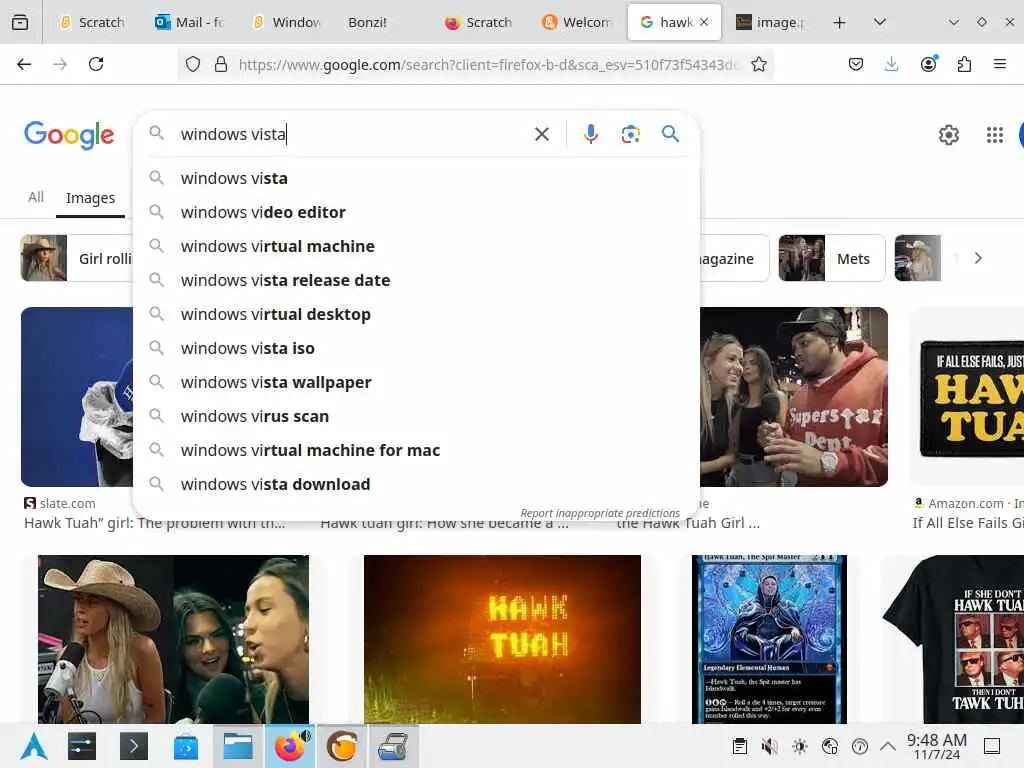Reload the current page
1024x768 pixels.
(x=96, y=64)
